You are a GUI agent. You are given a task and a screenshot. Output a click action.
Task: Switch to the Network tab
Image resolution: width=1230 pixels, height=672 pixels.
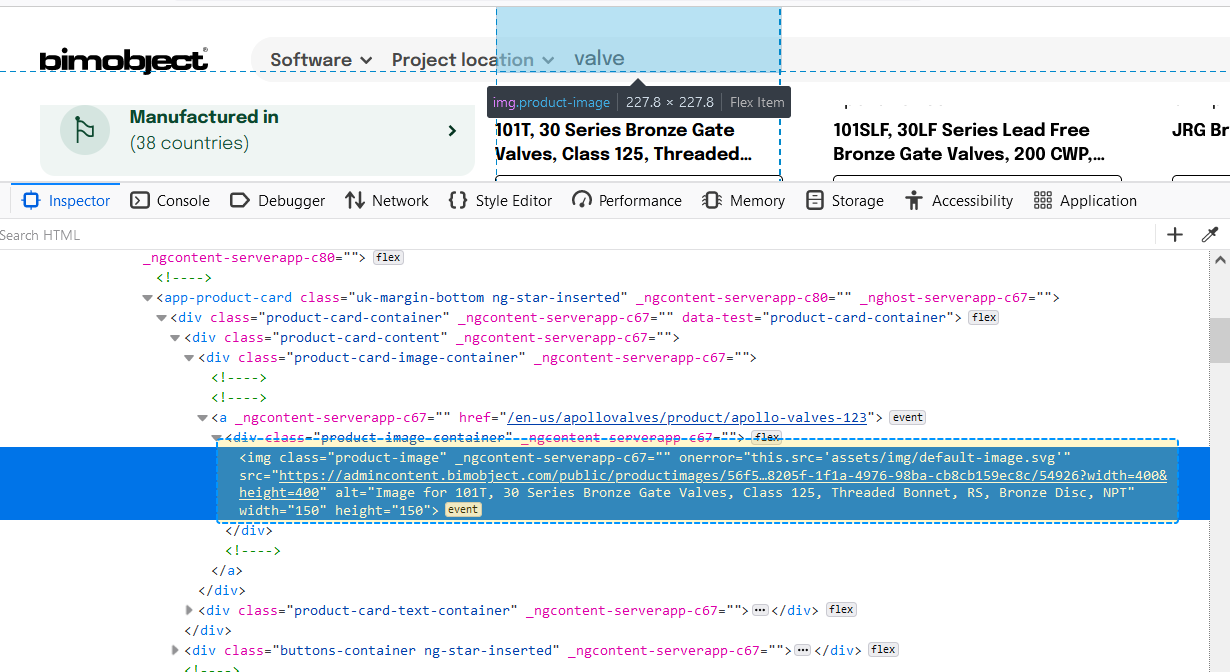(x=386, y=201)
